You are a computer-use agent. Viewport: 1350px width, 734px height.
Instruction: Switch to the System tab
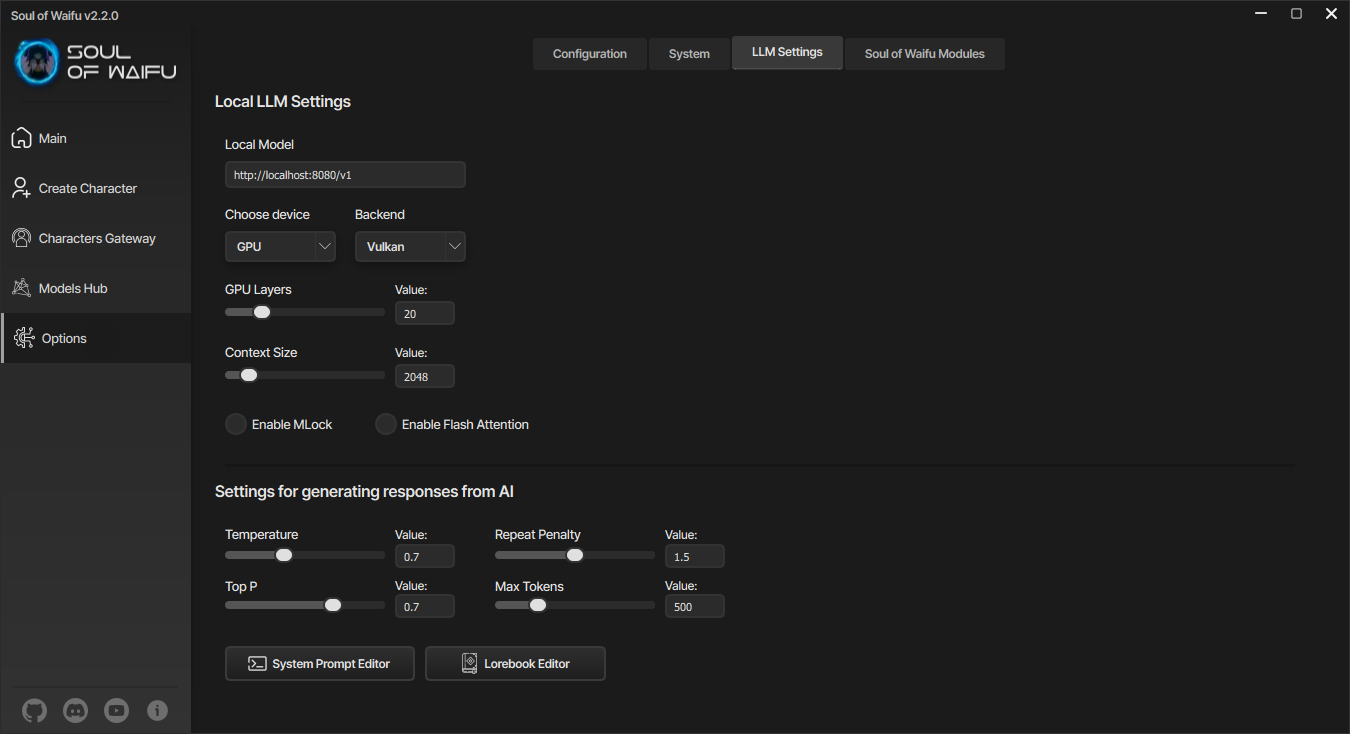pos(689,54)
